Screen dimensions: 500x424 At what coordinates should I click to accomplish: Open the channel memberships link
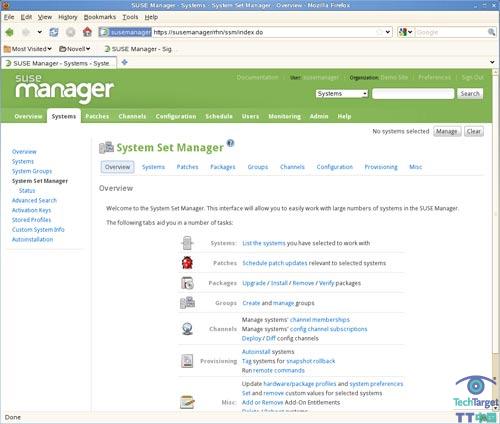coord(320,320)
